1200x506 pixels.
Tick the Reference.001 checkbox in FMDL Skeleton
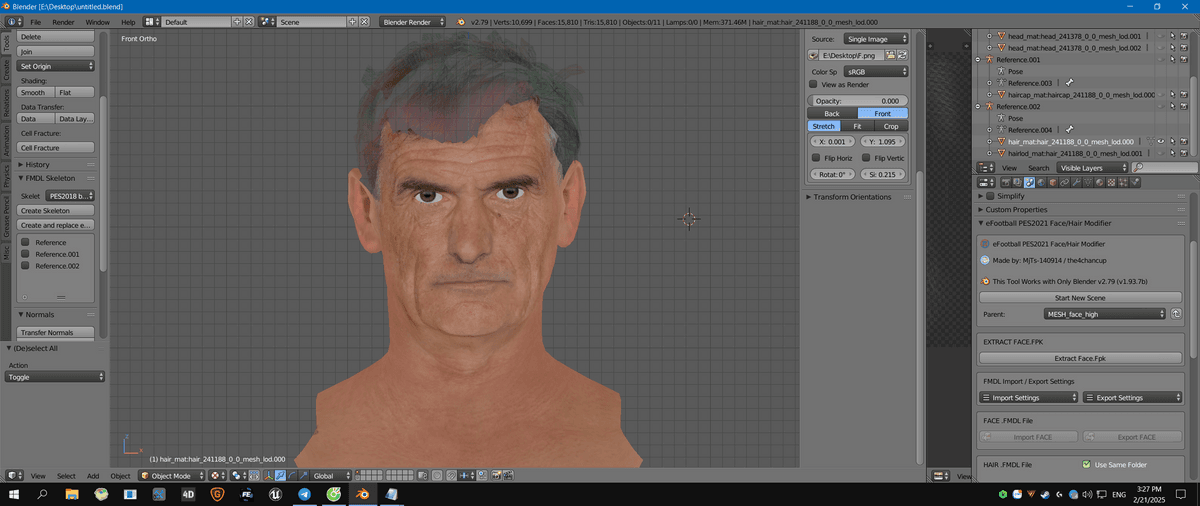click(x=25, y=254)
